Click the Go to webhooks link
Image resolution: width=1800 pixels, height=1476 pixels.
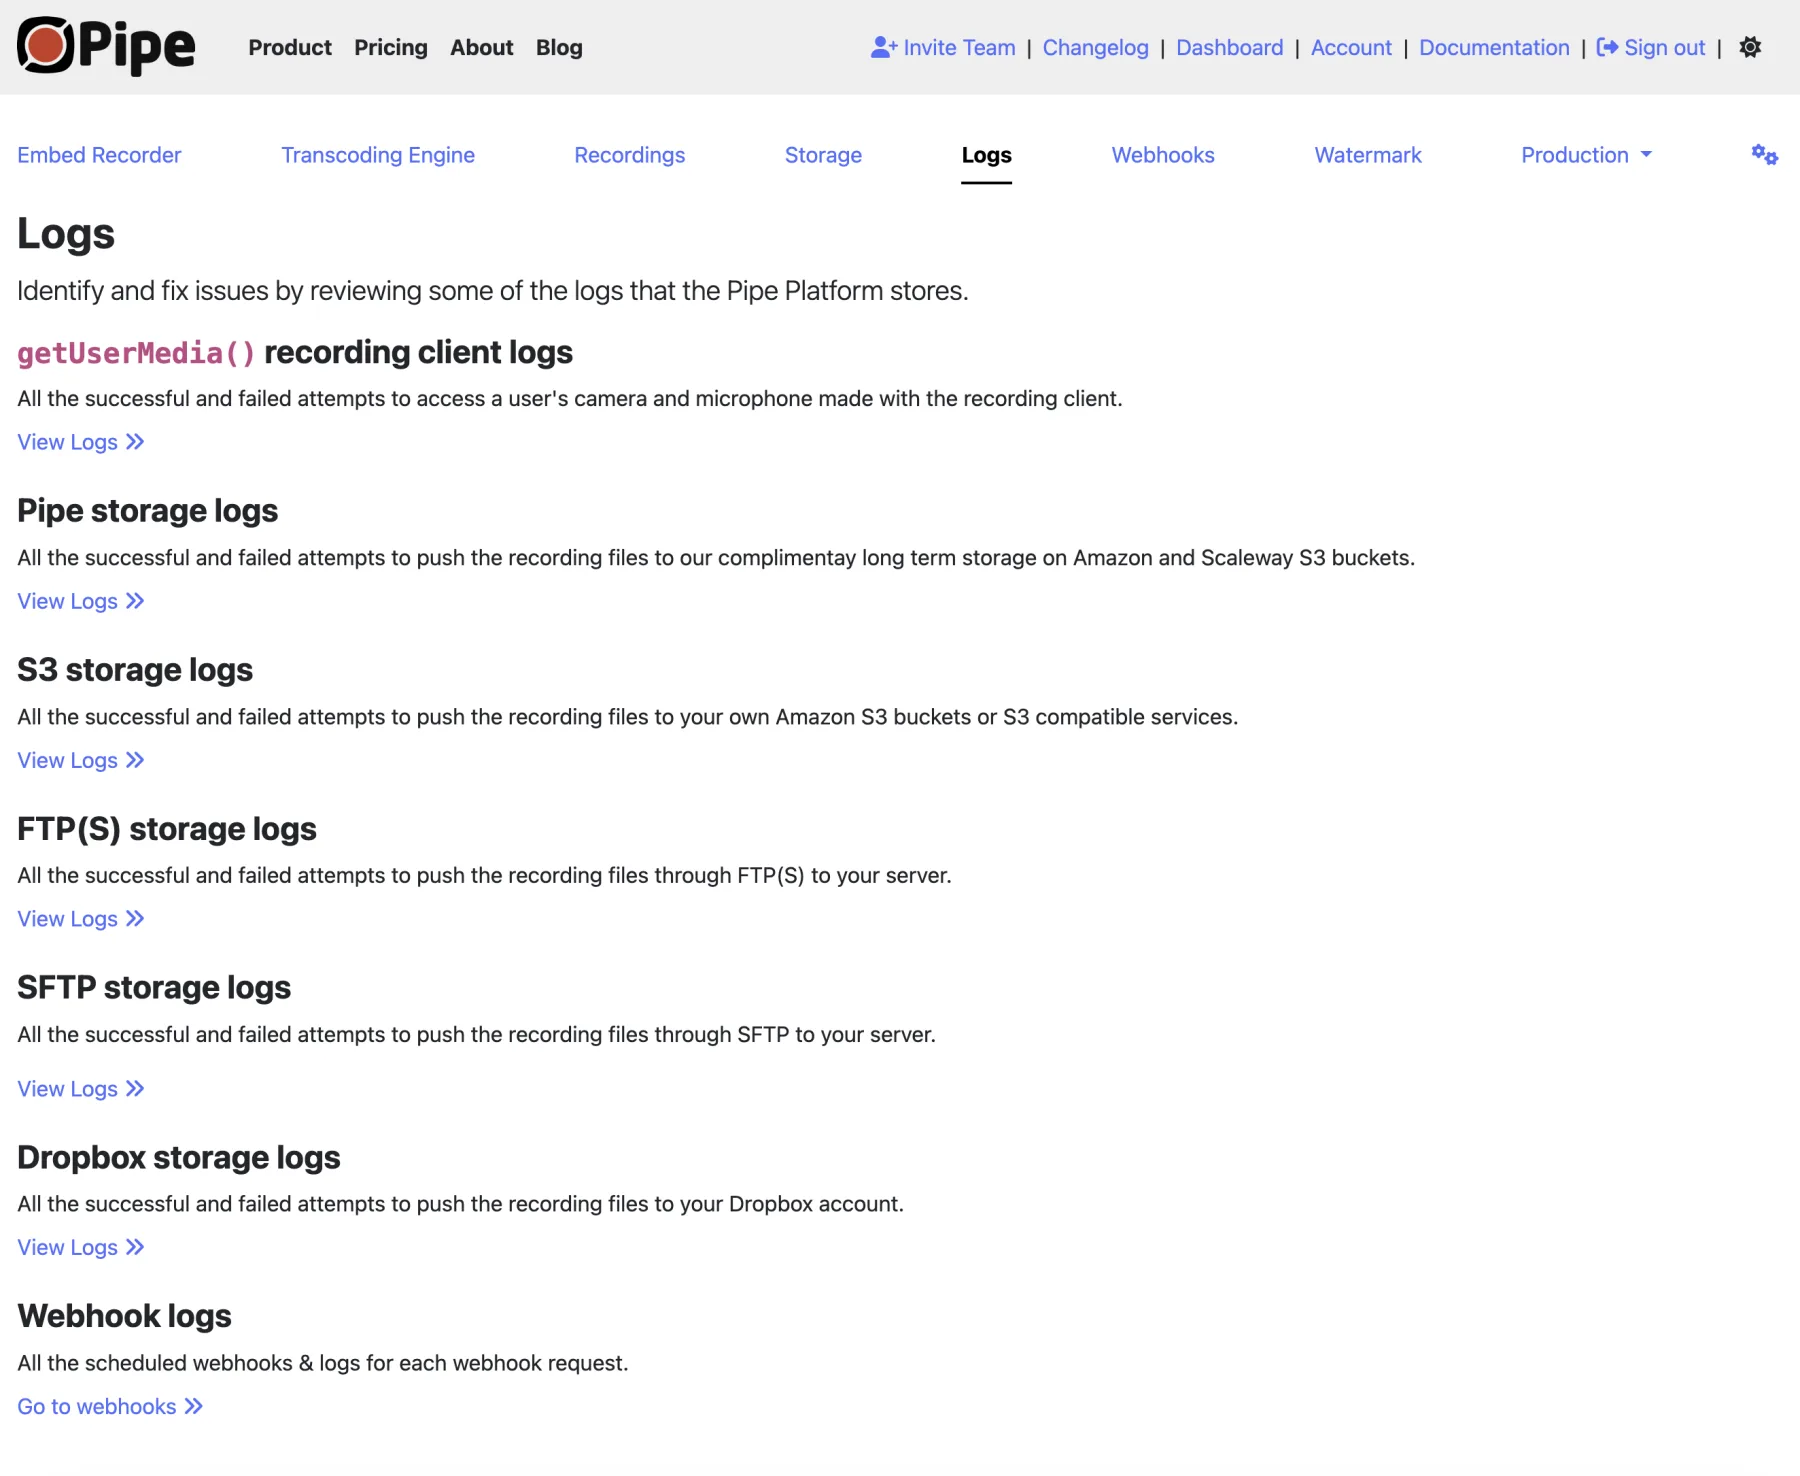coord(110,1406)
